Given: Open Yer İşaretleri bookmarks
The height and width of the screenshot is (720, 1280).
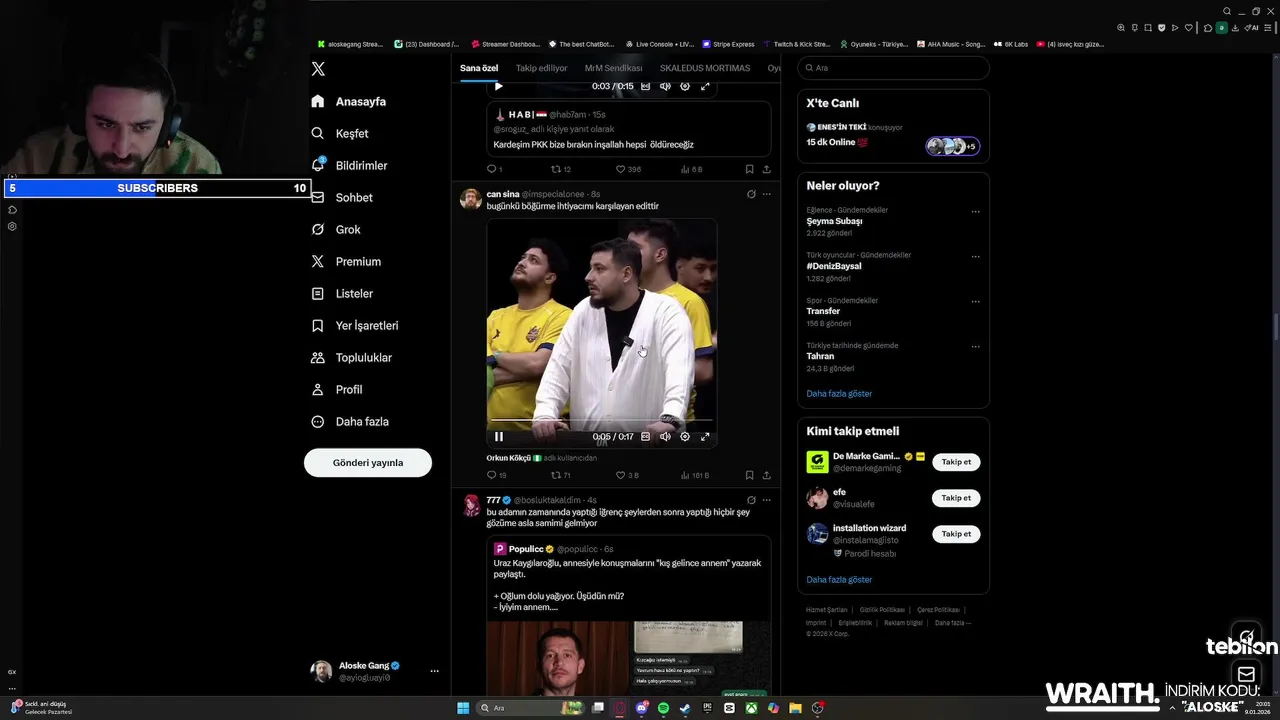Looking at the screenshot, I should [x=354, y=325].
